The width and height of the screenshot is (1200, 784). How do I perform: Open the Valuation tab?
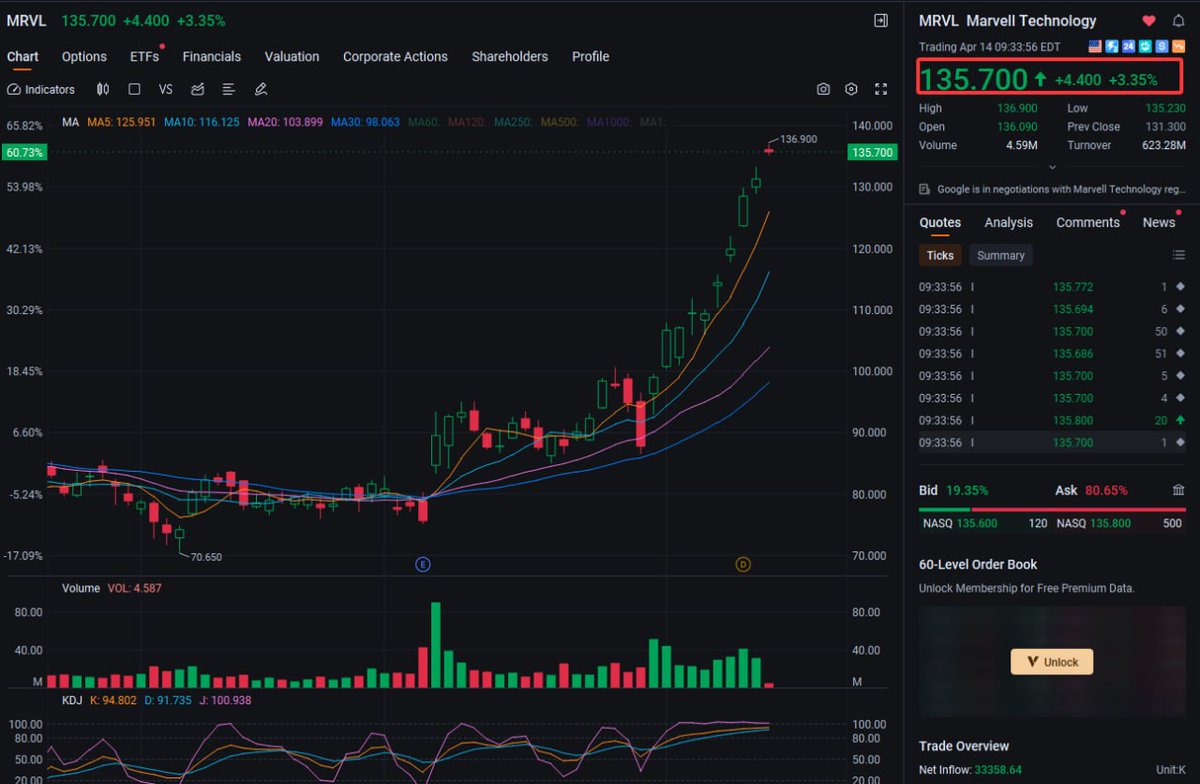click(292, 57)
